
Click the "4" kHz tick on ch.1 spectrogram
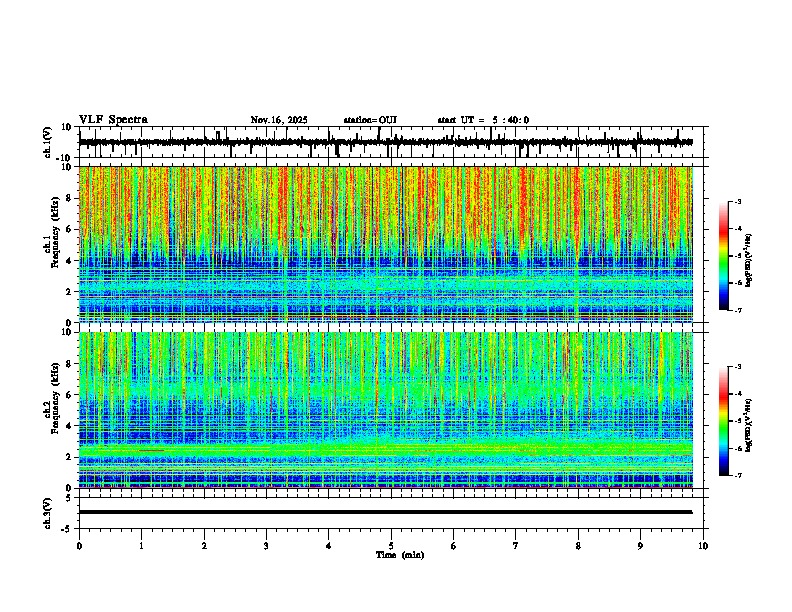(x=70, y=261)
